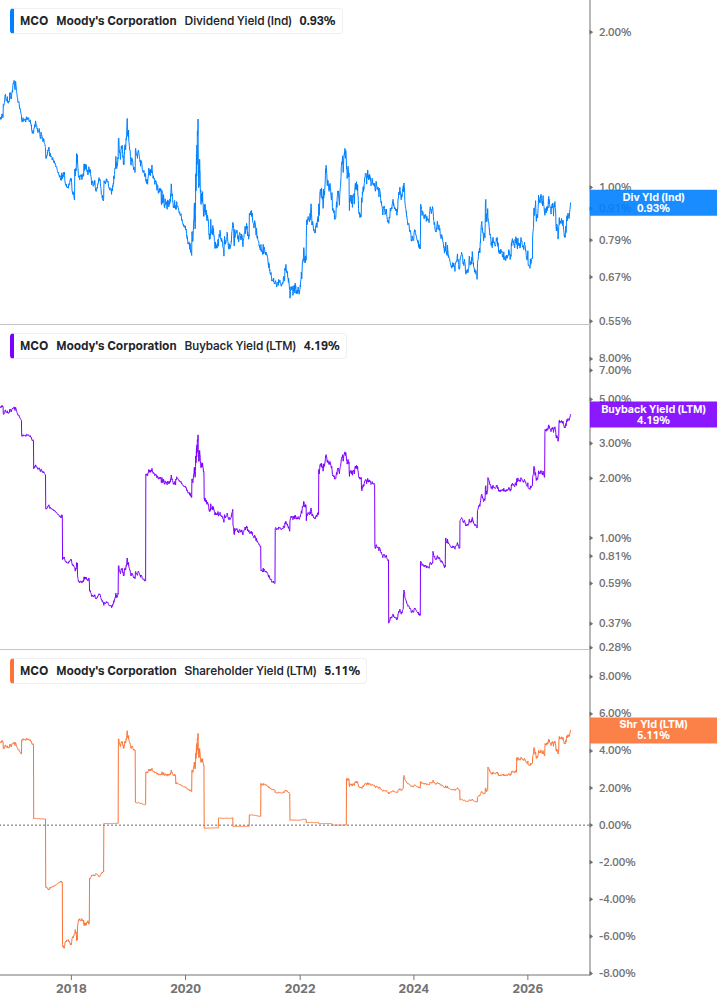This screenshot has height=1005, width=717.
Task: Click the '4.00%' y-axis tick
Action: pyautogui.click(x=615, y=751)
